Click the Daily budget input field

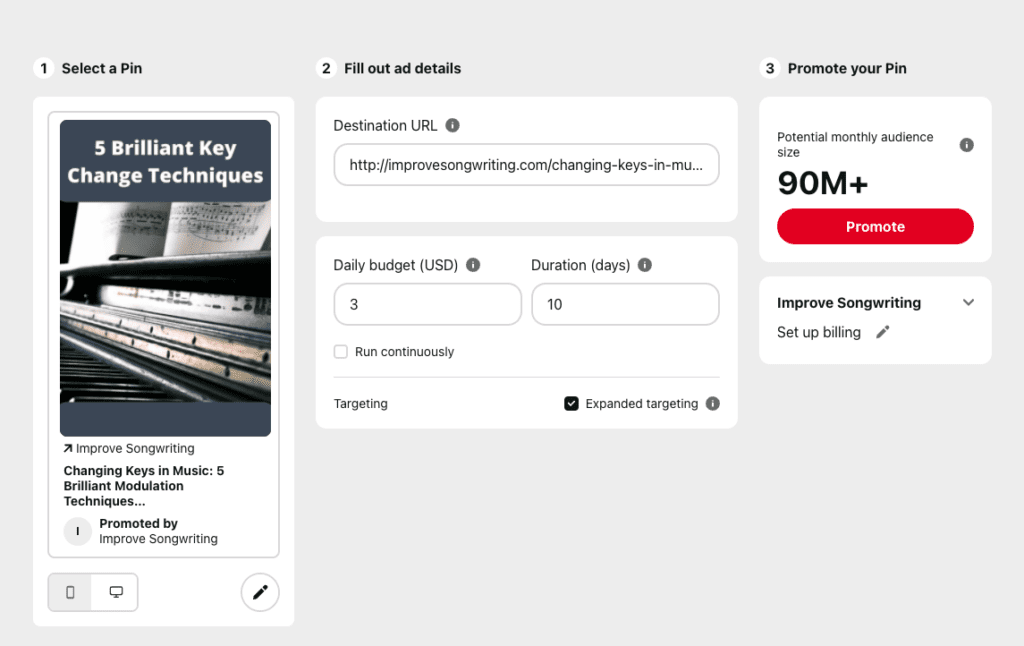tap(427, 304)
